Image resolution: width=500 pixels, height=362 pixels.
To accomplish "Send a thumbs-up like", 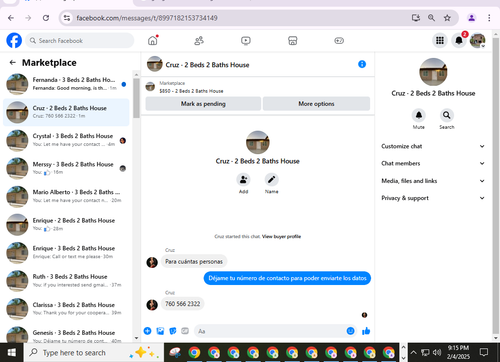I will [366, 331].
